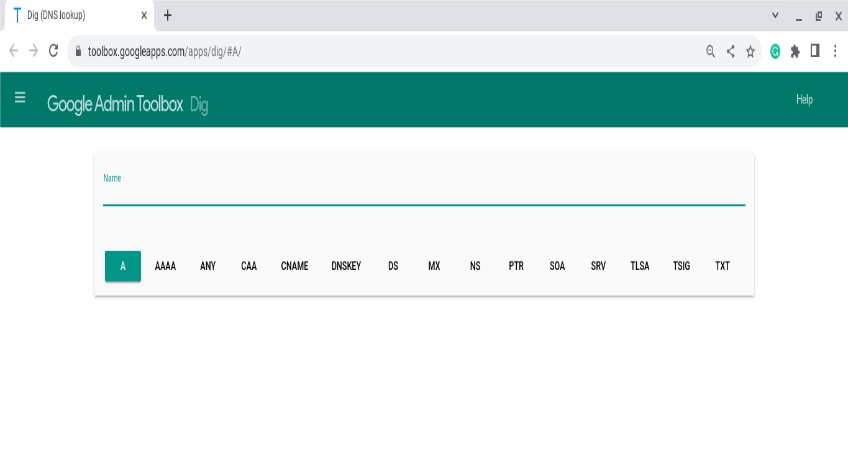Select the A record type

(x=123, y=266)
